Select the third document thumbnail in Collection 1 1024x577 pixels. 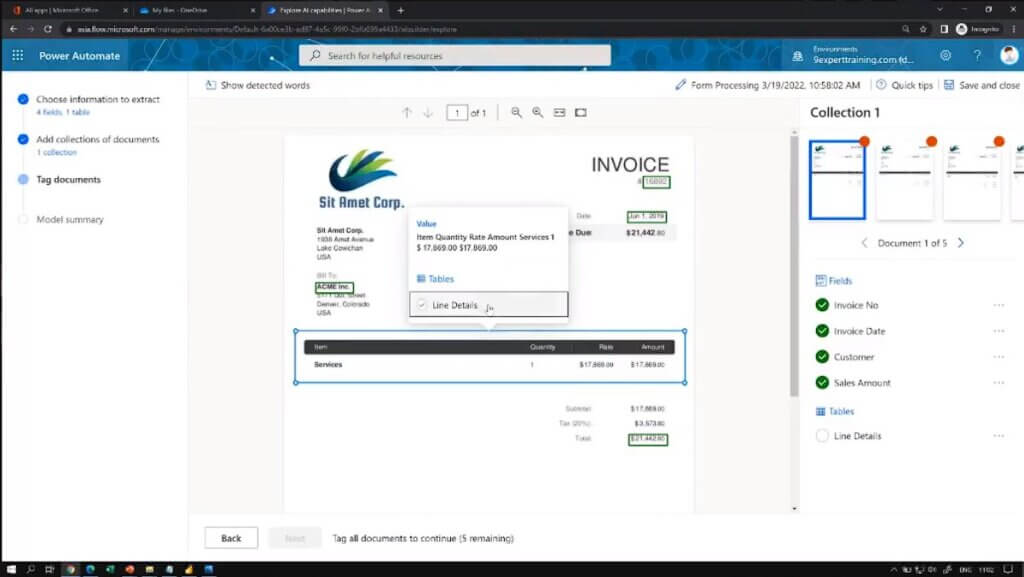(972, 179)
